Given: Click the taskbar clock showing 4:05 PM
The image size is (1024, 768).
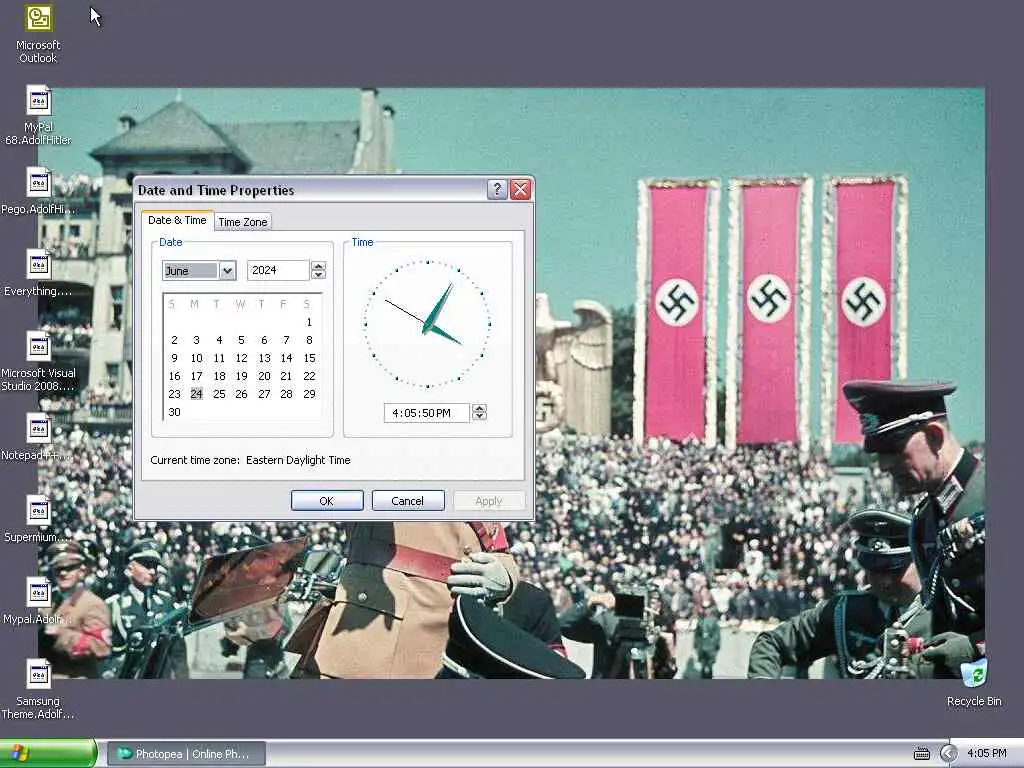Looking at the screenshot, I should (987, 754).
